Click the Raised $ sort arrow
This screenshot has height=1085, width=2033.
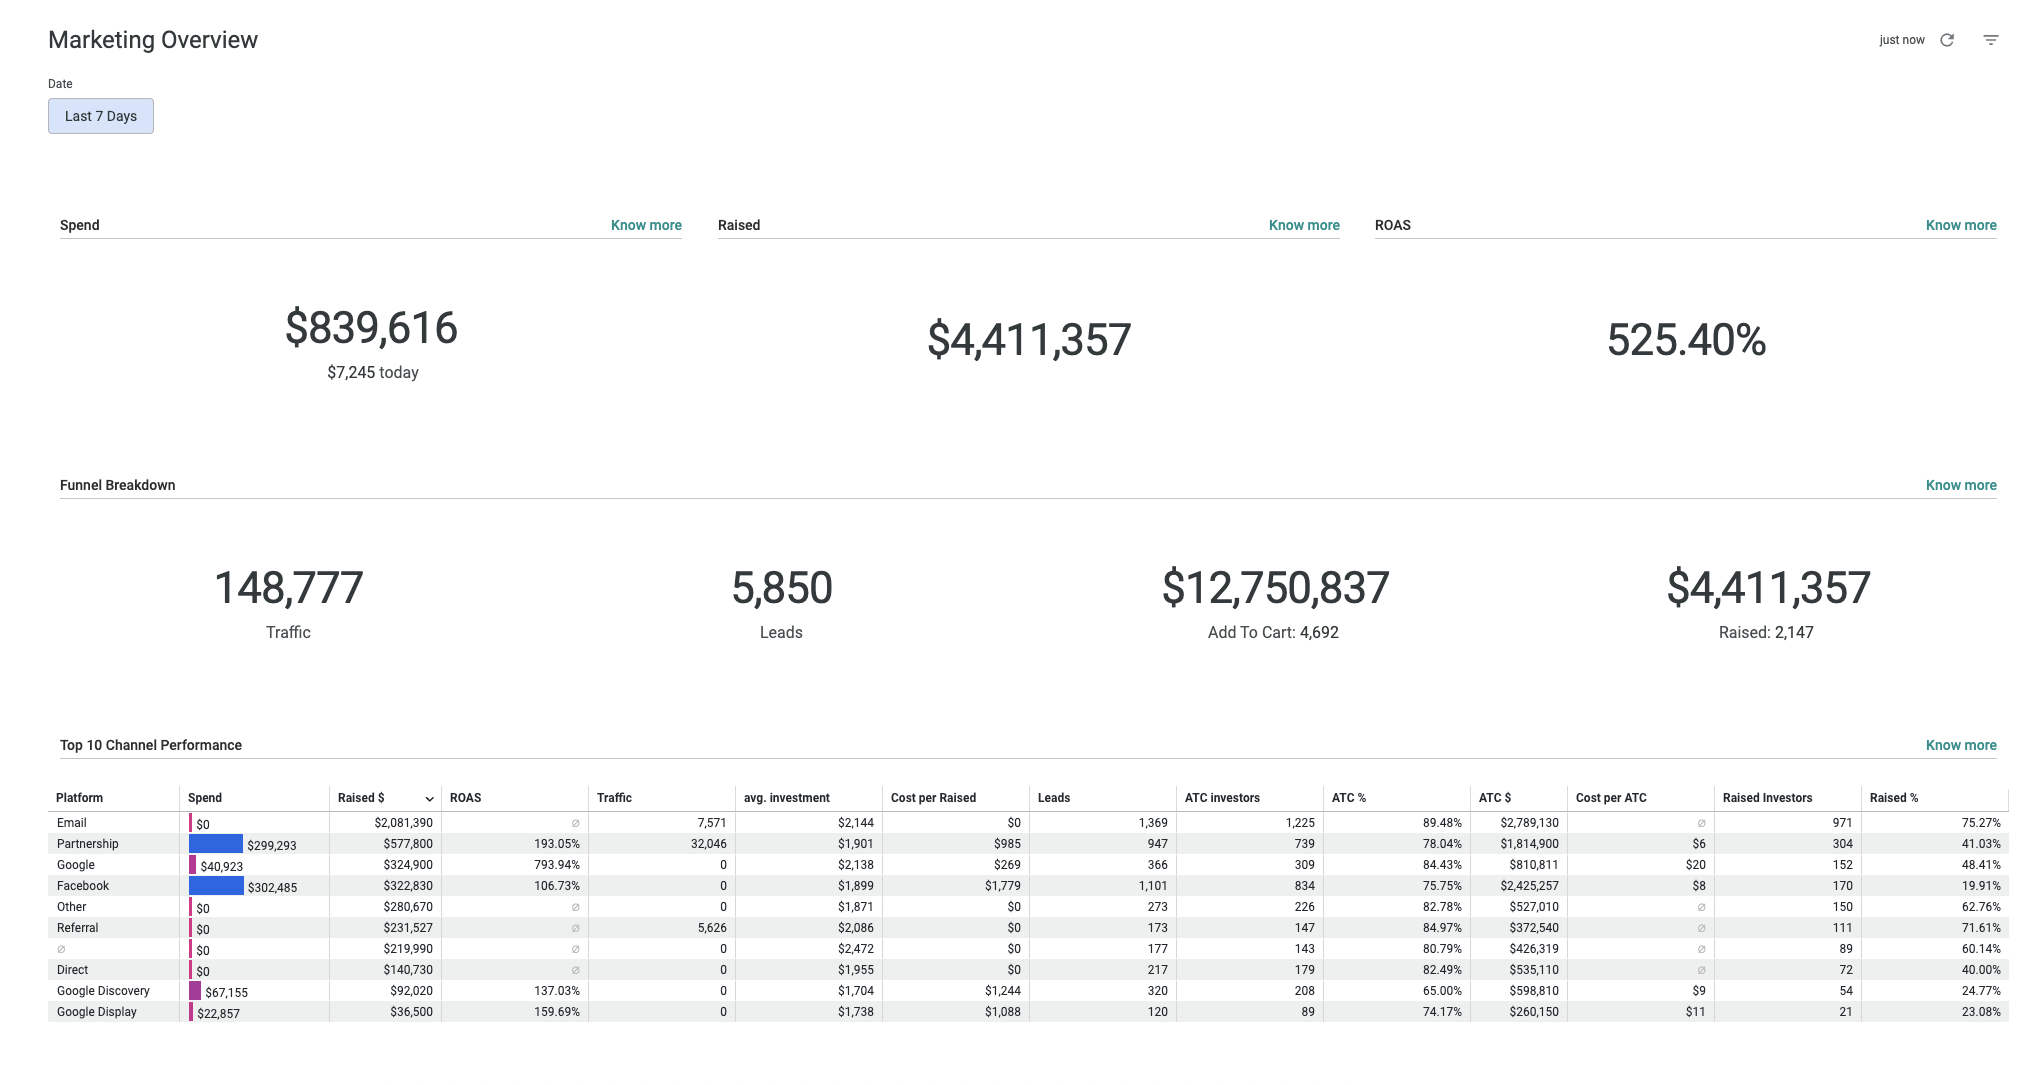(429, 799)
